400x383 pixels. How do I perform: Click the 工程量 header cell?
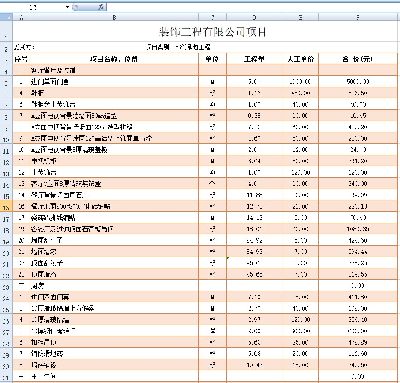click(x=254, y=59)
